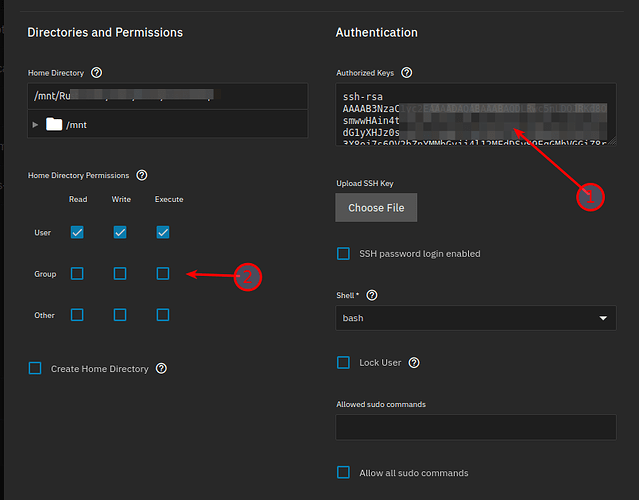Check Allow all sudo commands
The width and height of the screenshot is (639, 500).
click(x=343, y=472)
